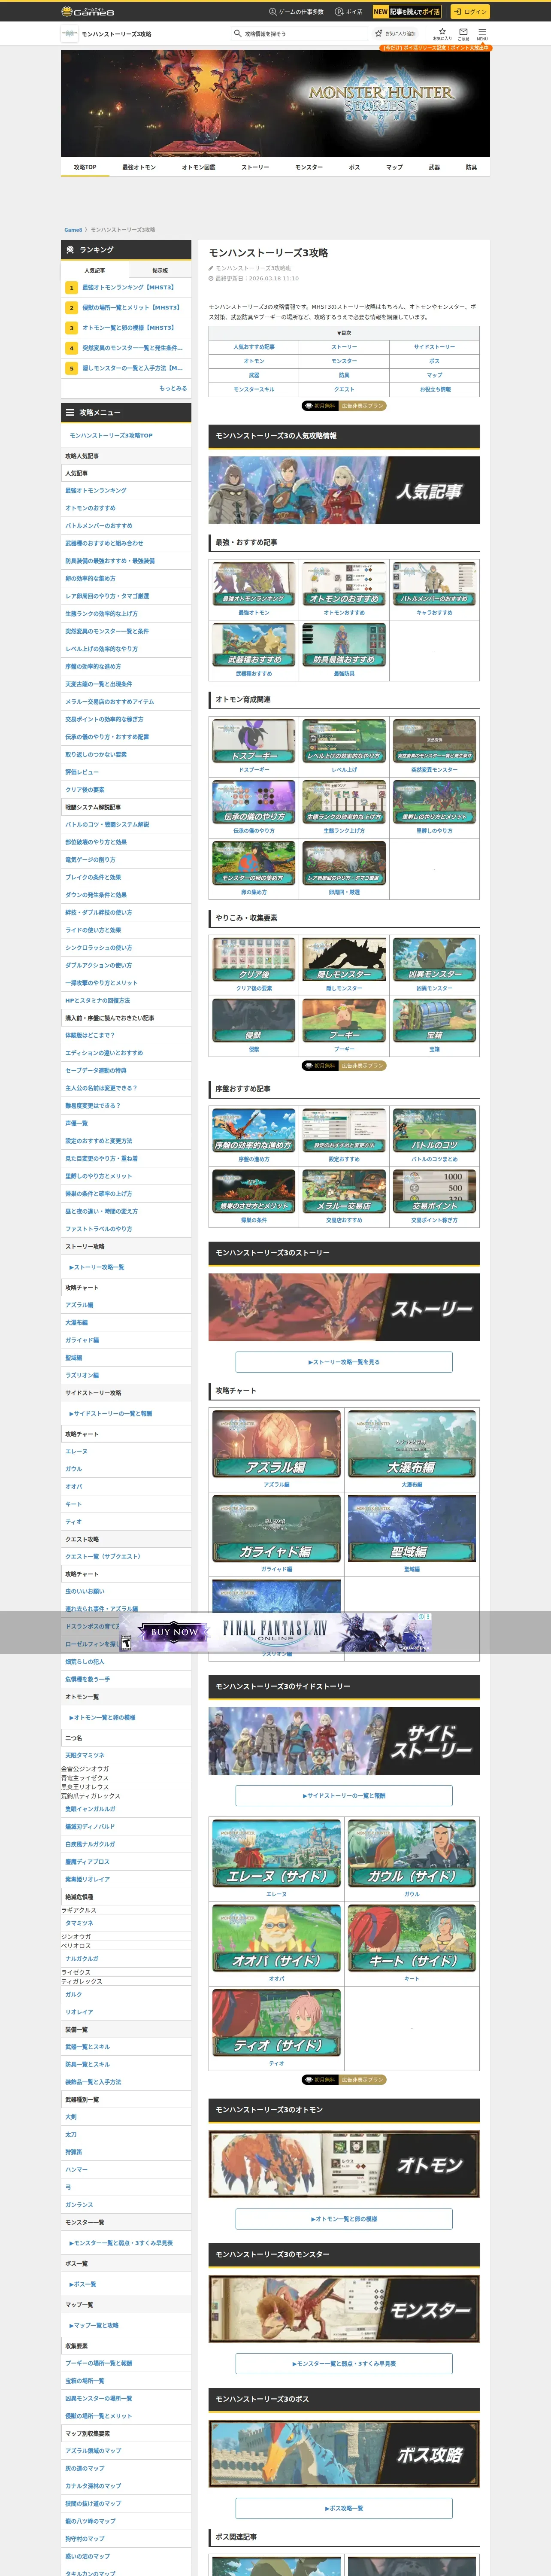This screenshot has height=2576, width=551.
Task: Open the お気に入り star icon in header
Action: (442, 33)
